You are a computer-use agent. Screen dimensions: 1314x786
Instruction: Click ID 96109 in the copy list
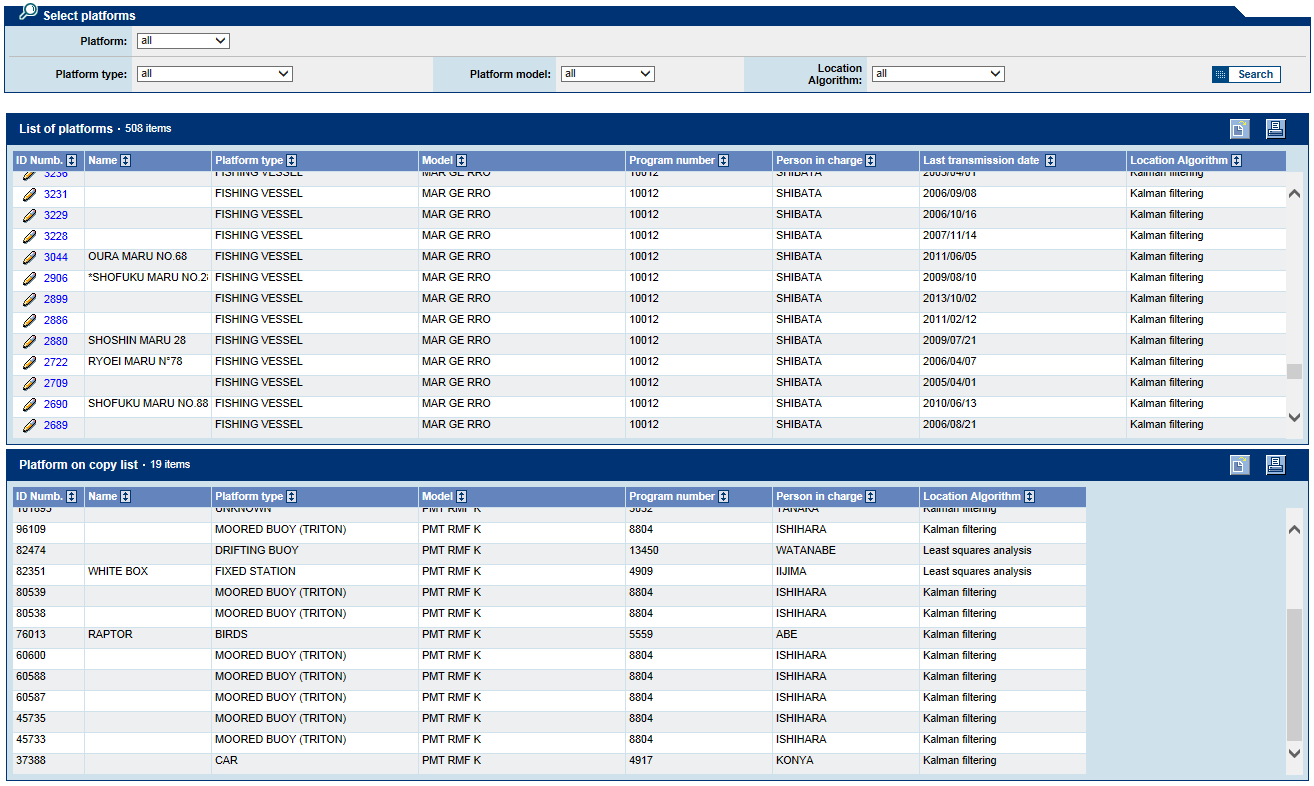[x=30, y=530]
